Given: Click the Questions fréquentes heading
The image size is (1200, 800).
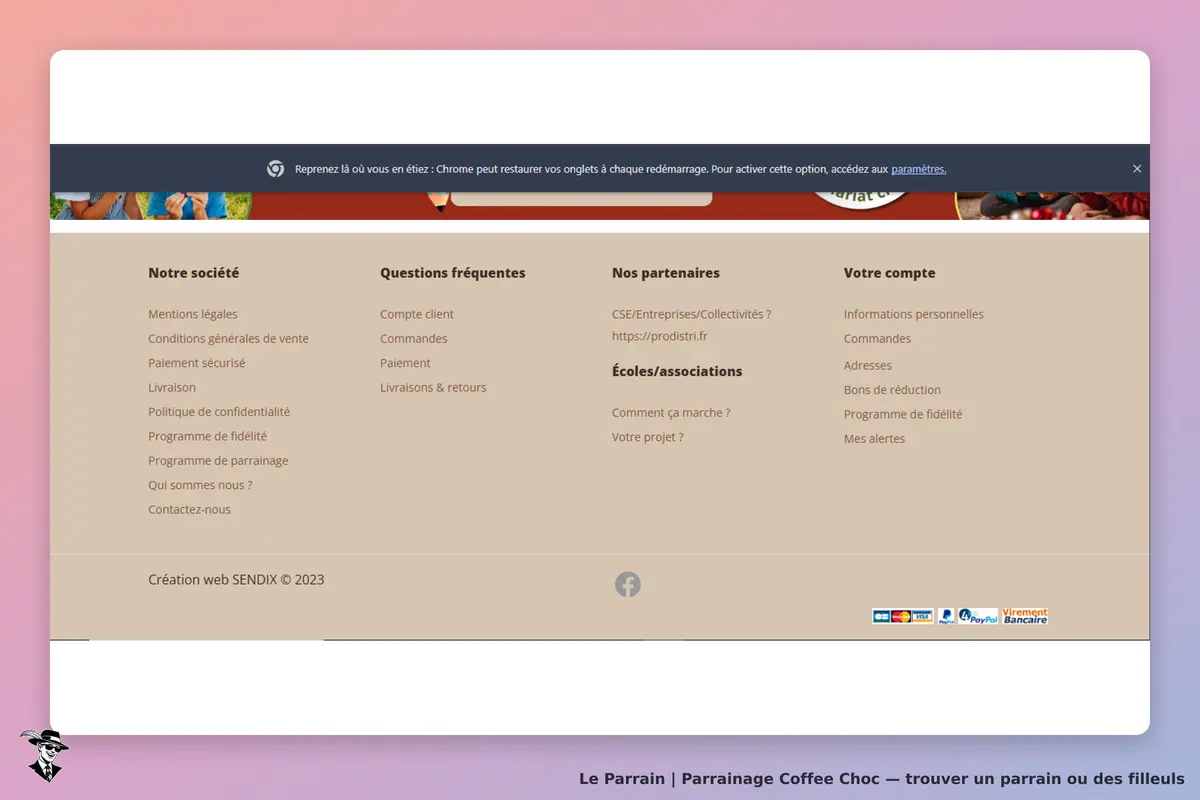Looking at the screenshot, I should tap(453, 273).
